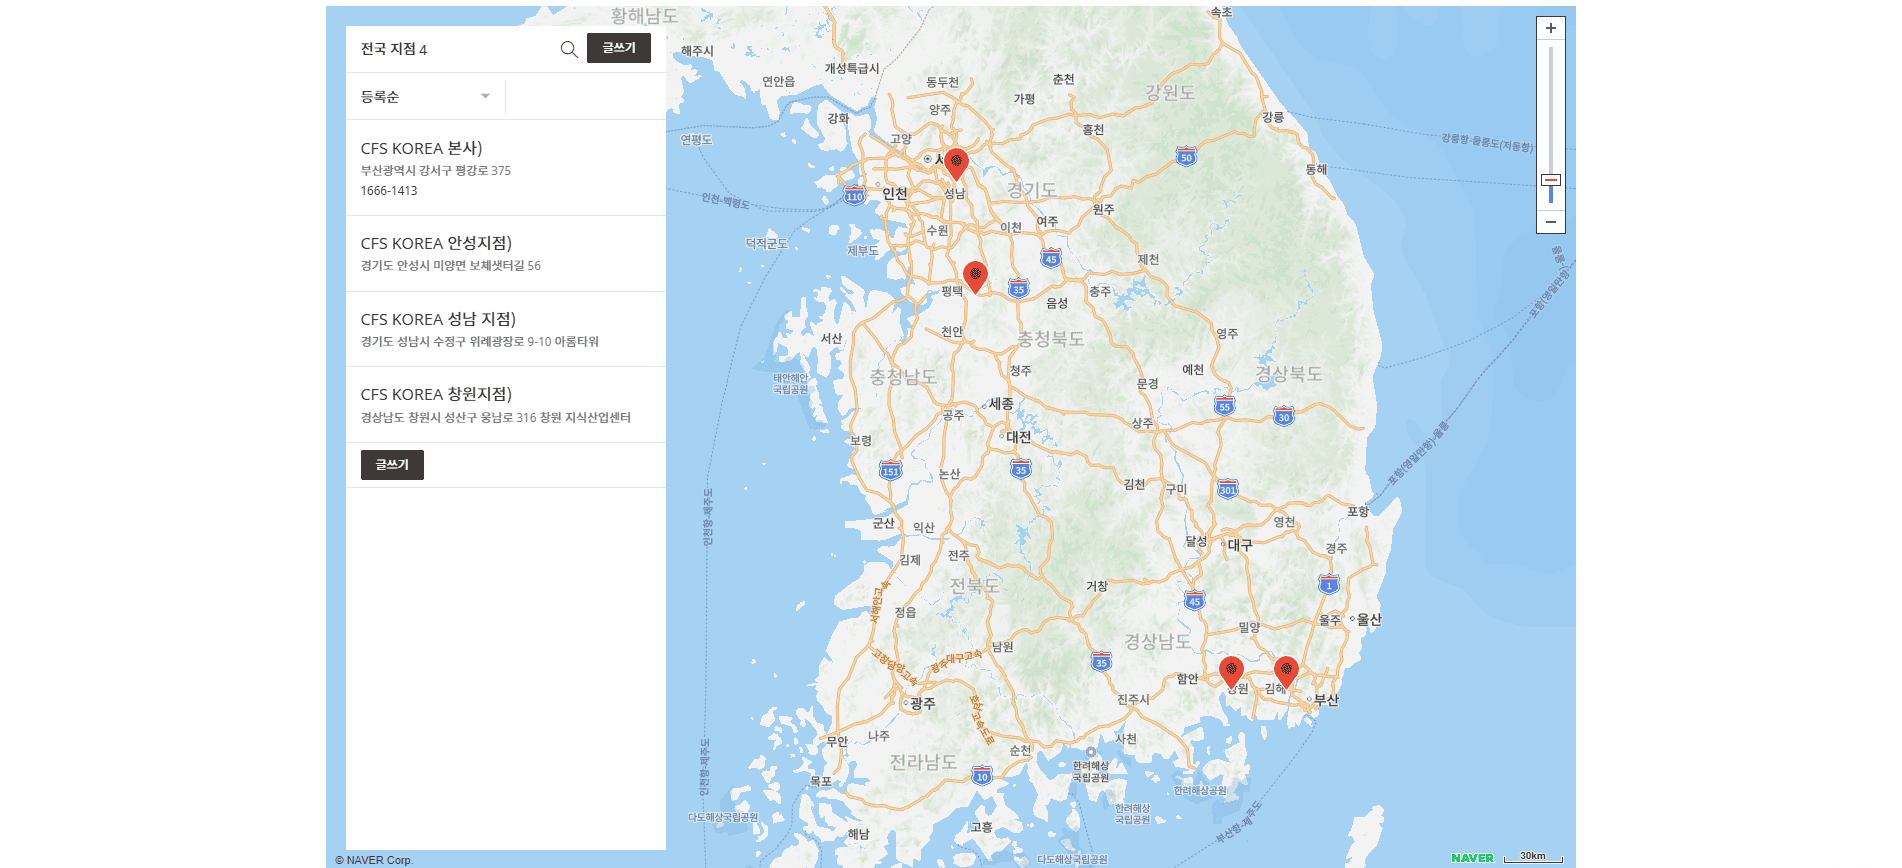
Task: Click the route 110 highway shield near 인천
Action: click(x=854, y=196)
